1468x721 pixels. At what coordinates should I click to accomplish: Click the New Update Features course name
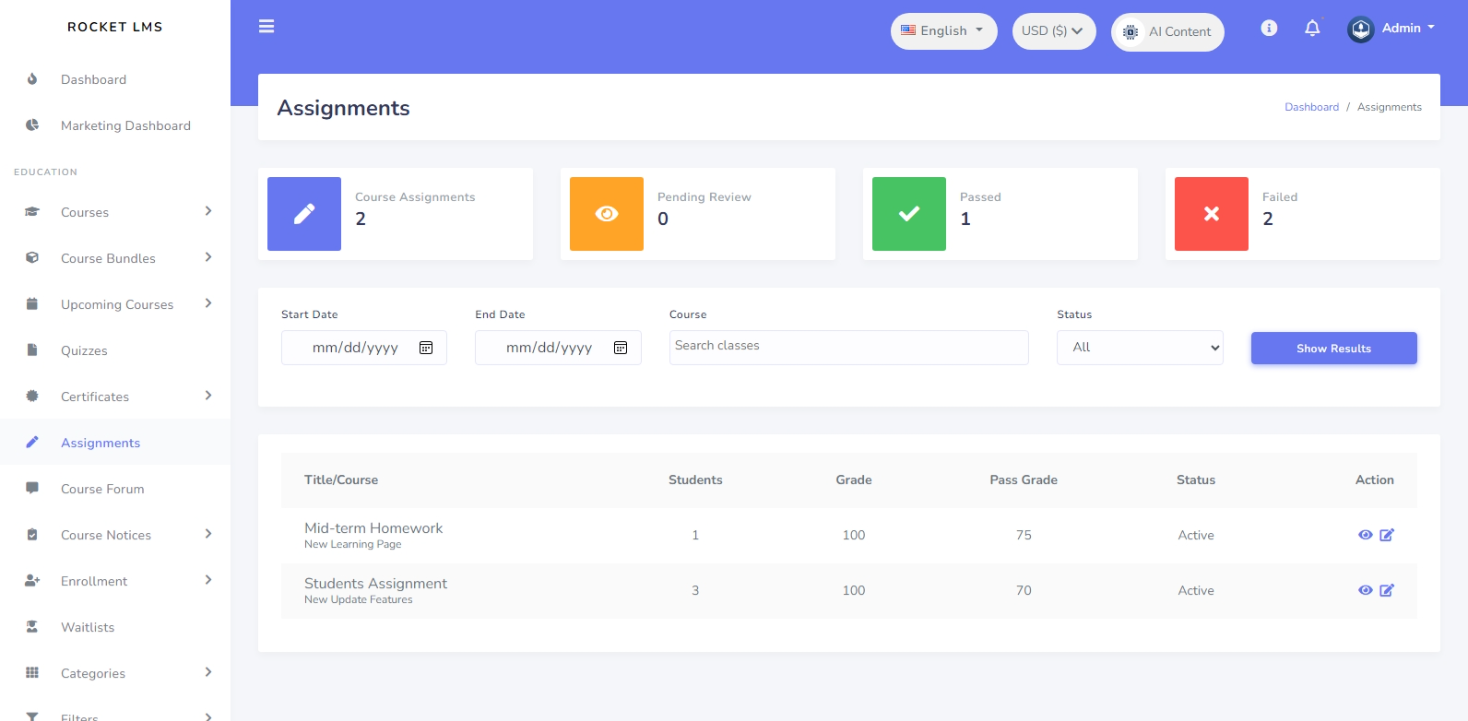tap(358, 600)
